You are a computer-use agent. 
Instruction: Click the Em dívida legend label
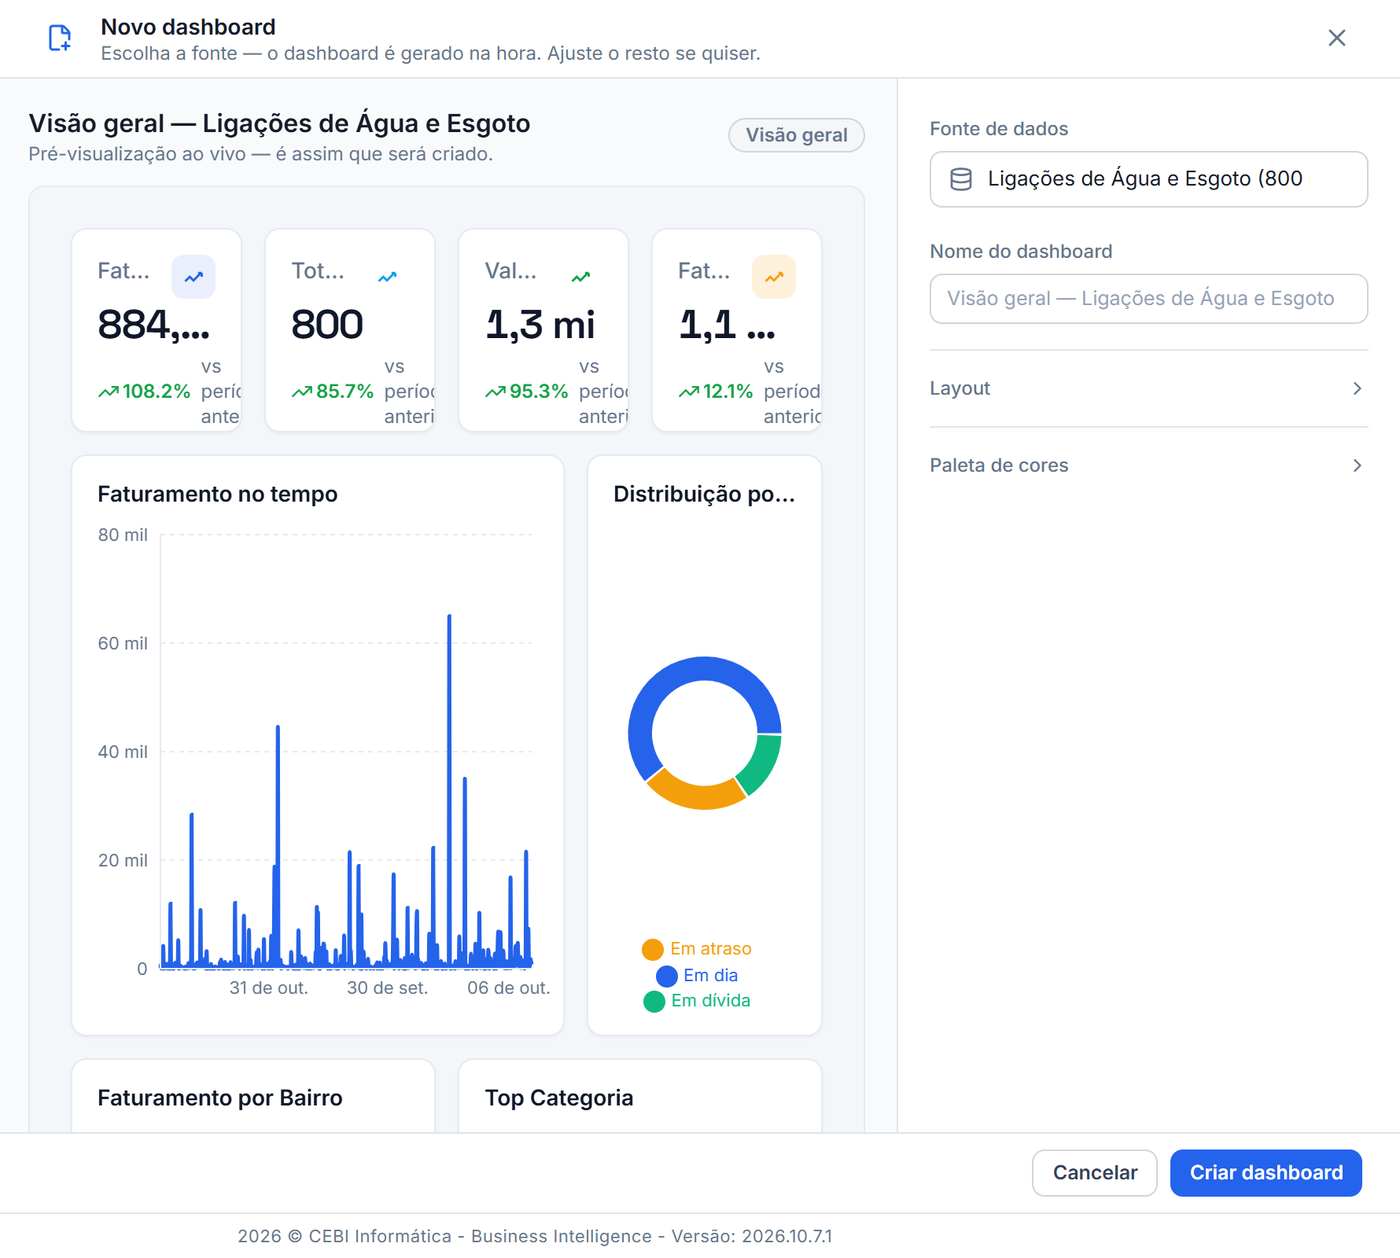pyautogui.click(x=711, y=1001)
